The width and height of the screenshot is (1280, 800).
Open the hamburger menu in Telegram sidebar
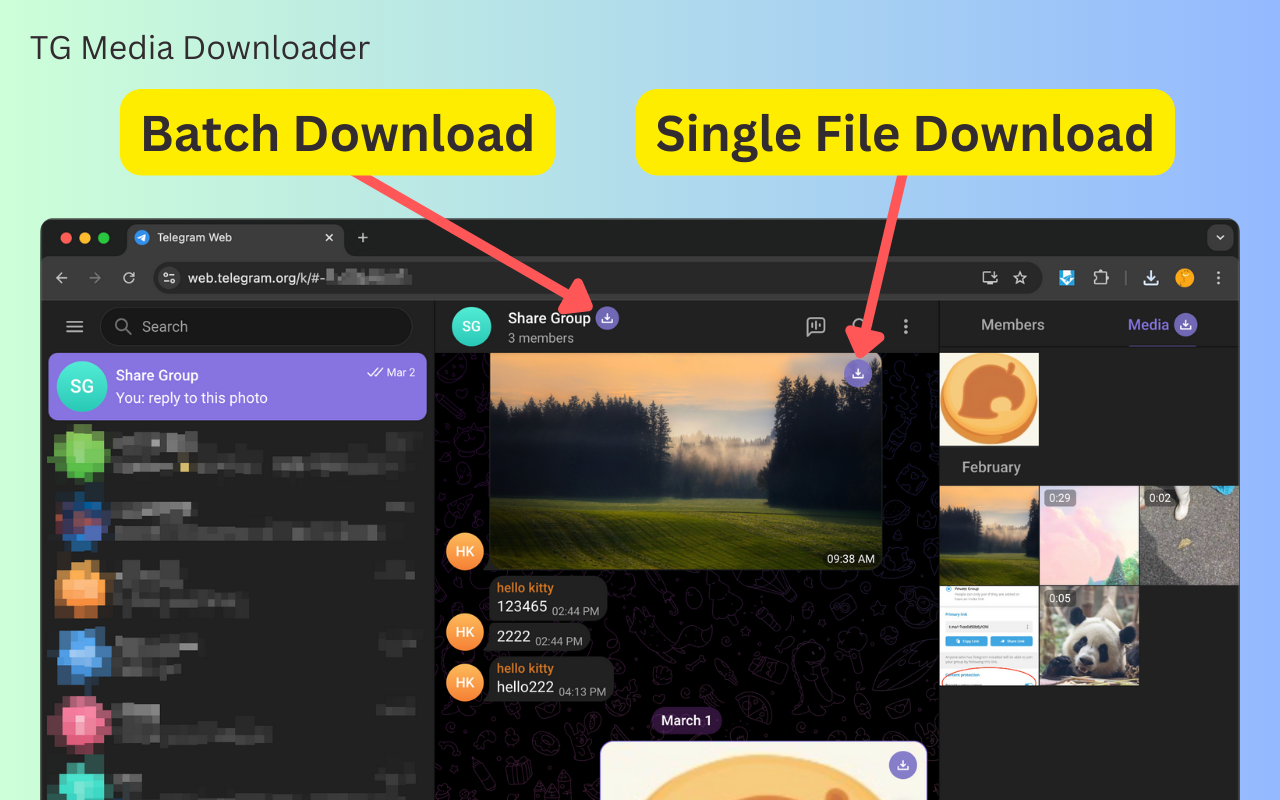tap(74, 326)
